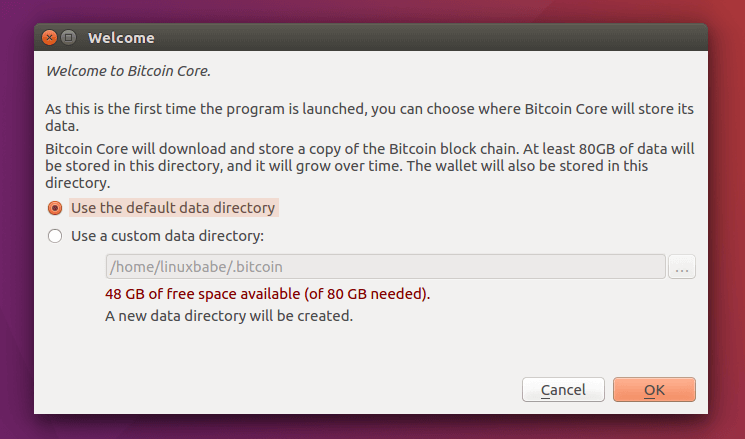Click the 'Welcome' window title text
This screenshot has height=439, width=745.
pos(121,38)
